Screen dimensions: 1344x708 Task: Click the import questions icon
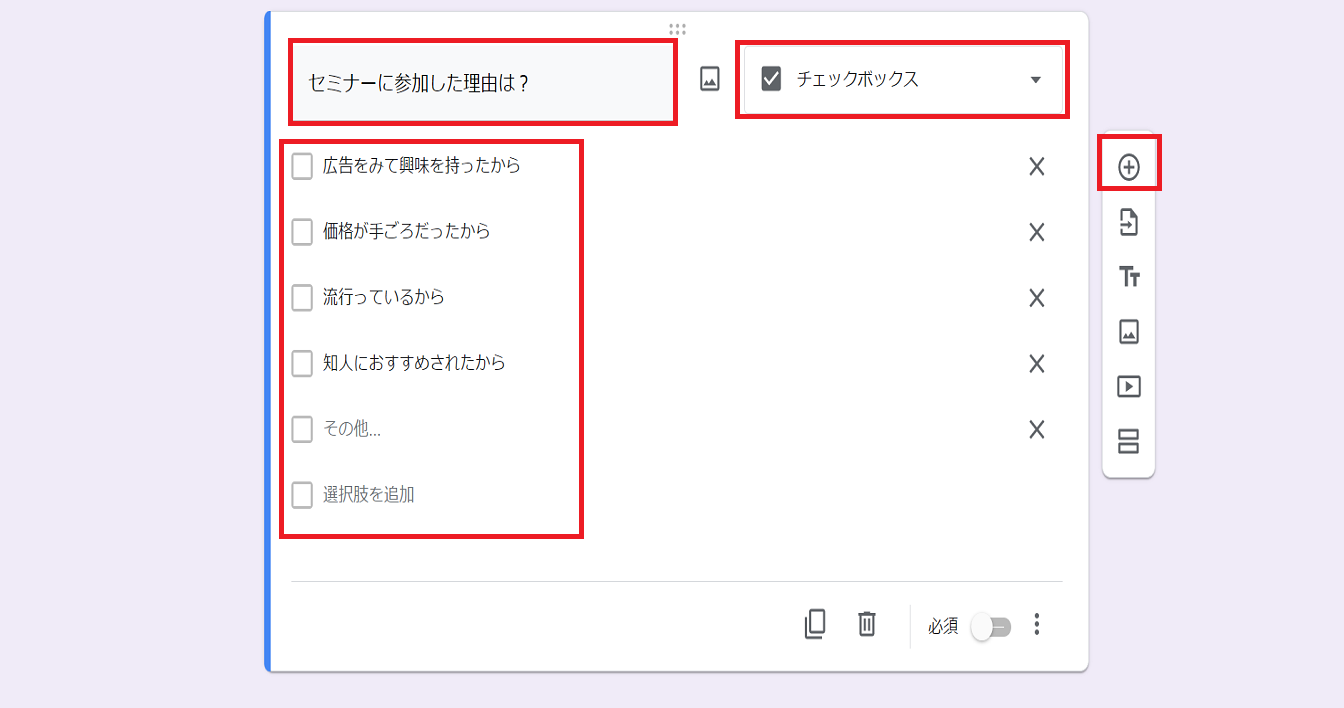point(1128,222)
